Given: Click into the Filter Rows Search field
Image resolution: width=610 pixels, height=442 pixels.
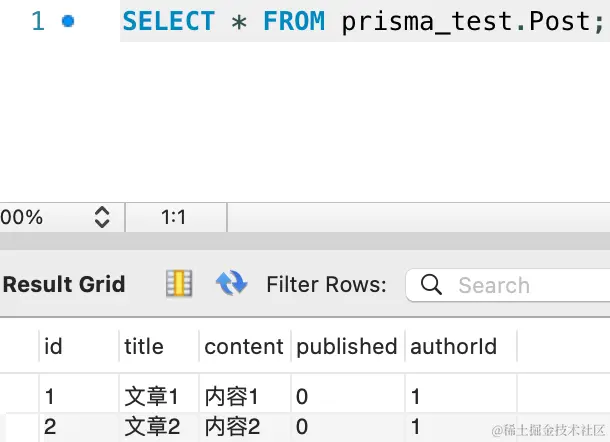Looking at the screenshot, I should (508, 285).
